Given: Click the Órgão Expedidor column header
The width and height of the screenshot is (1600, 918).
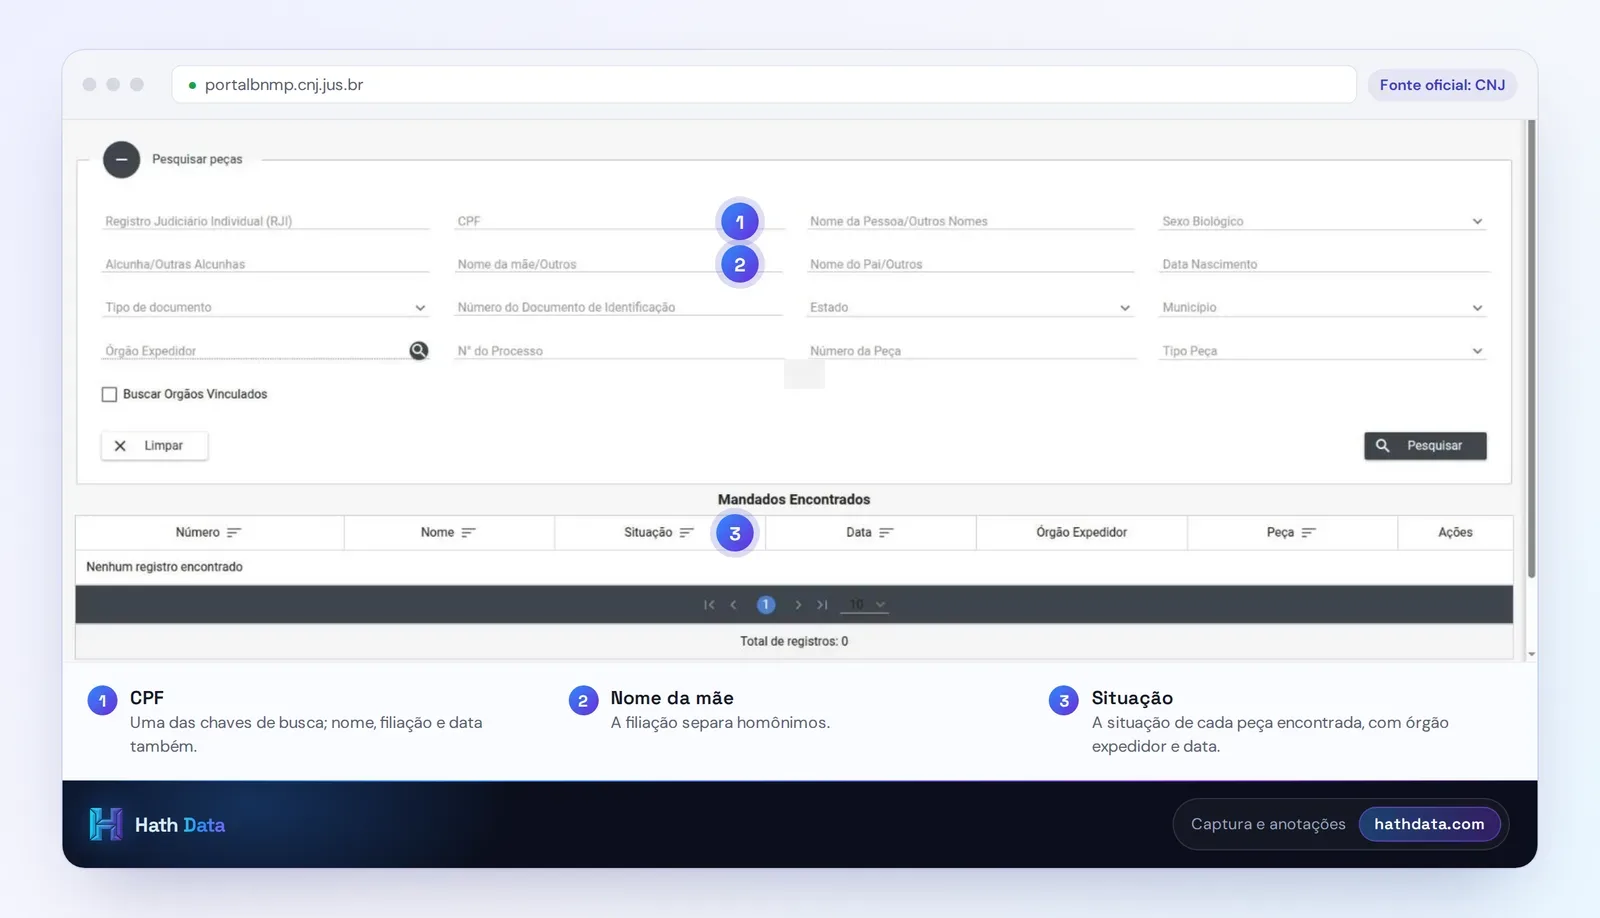Looking at the screenshot, I should [x=1081, y=533].
